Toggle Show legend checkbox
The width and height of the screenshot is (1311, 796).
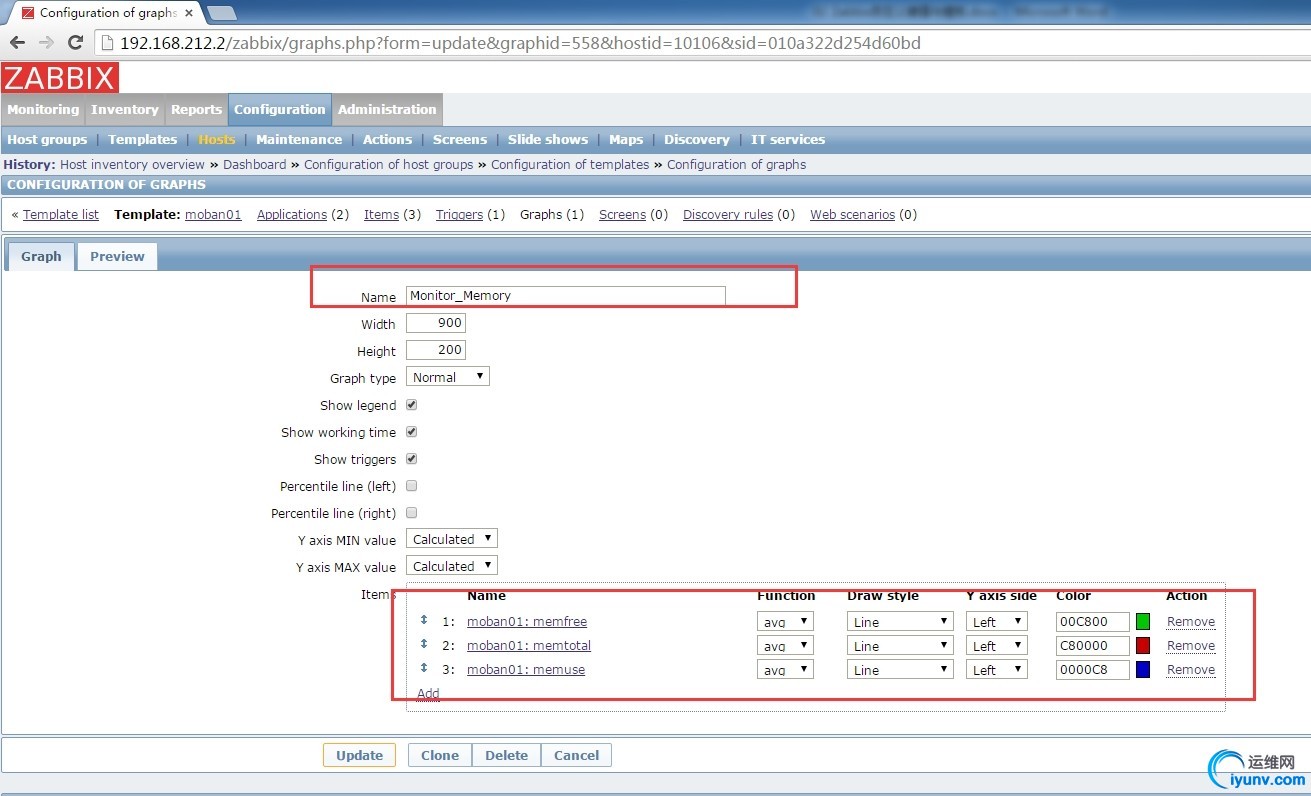click(x=411, y=405)
